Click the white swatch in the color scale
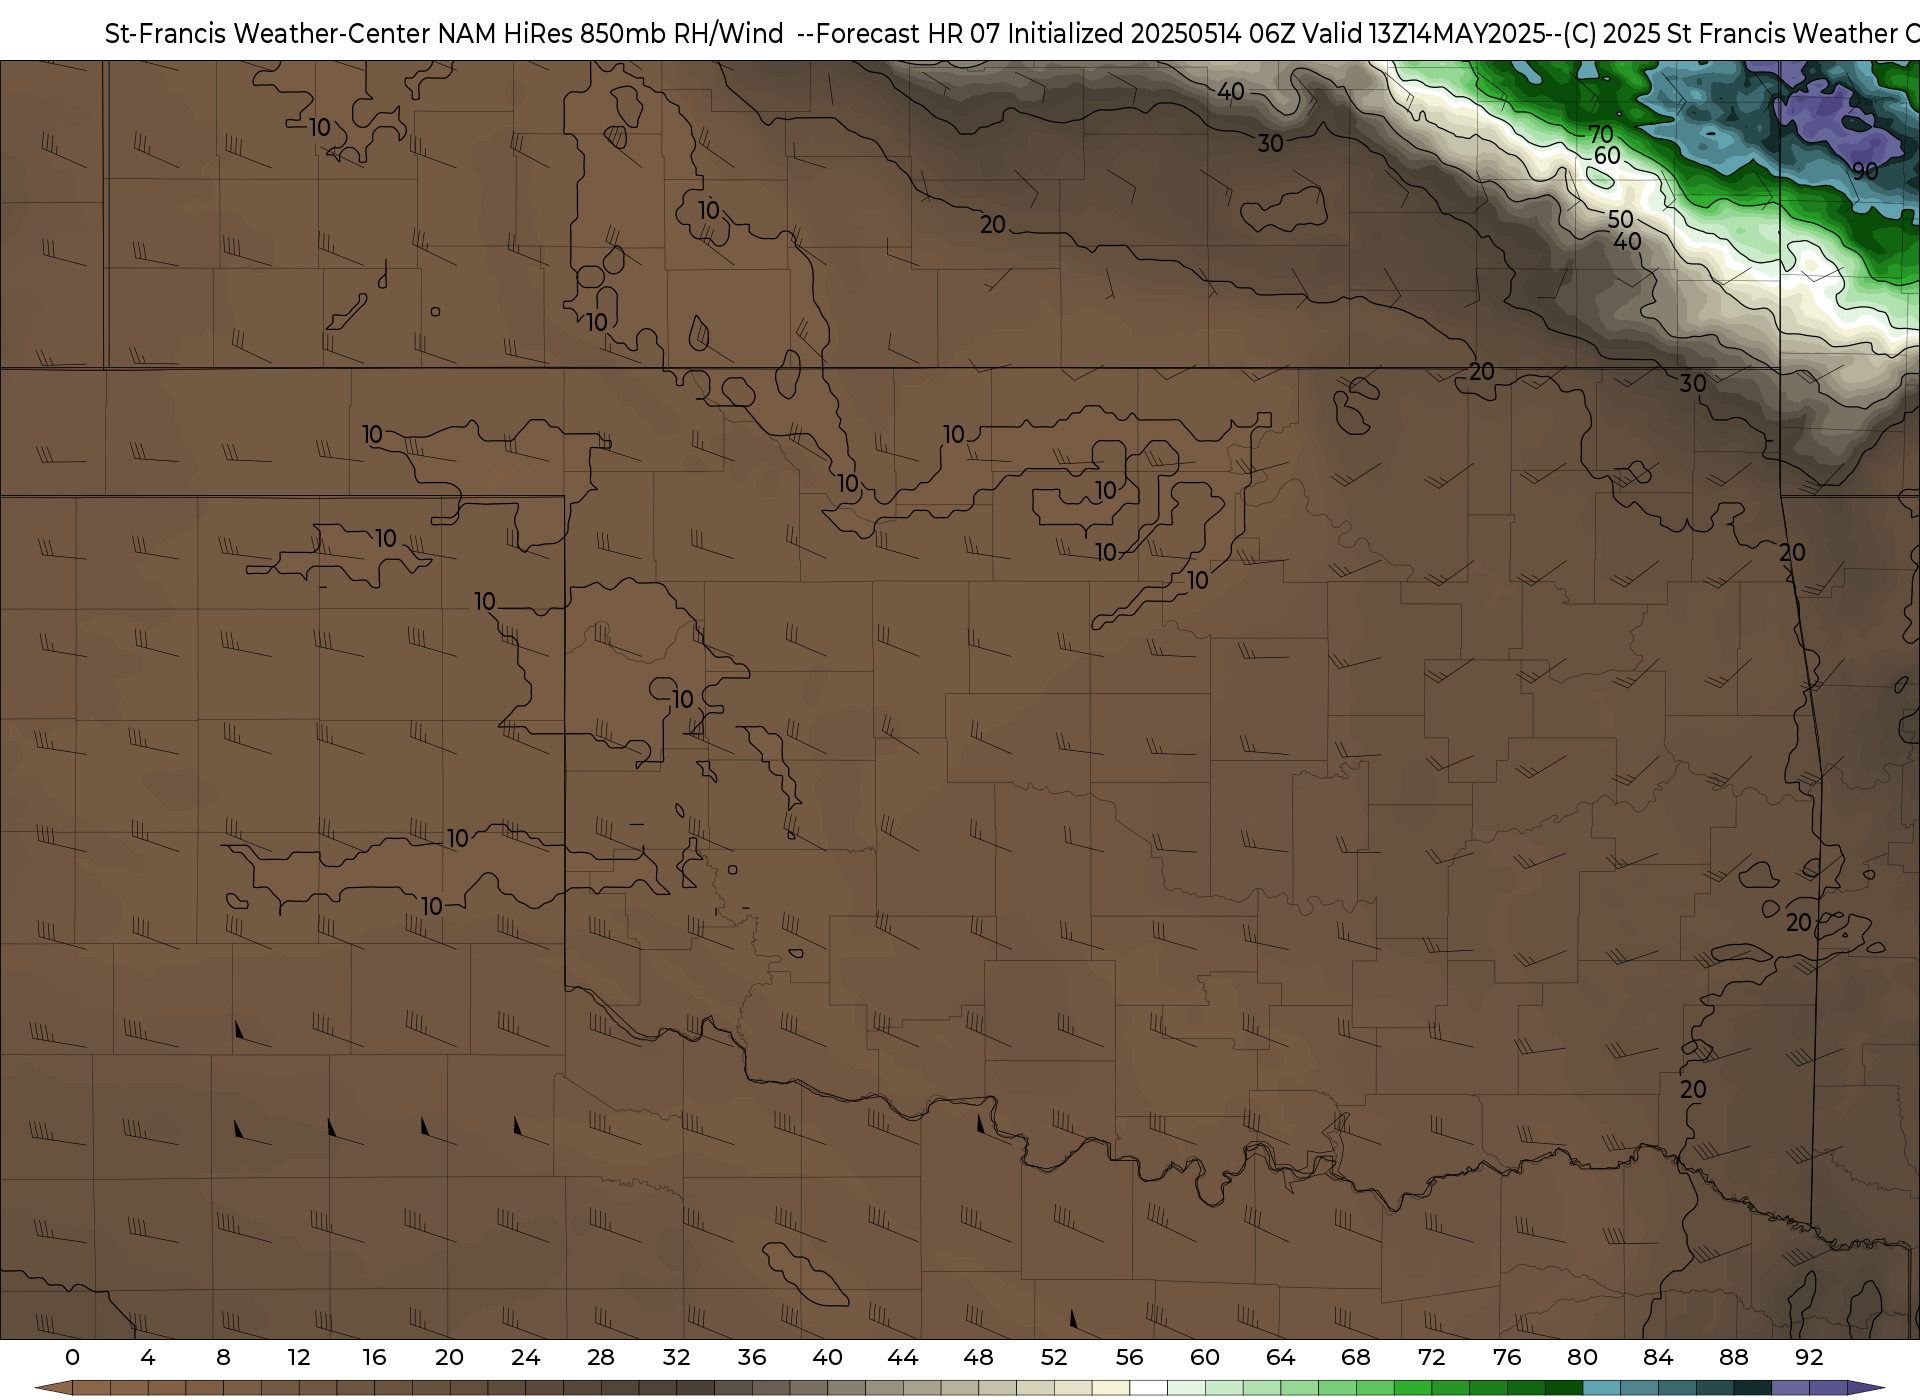The width and height of the screenshot is (1920, 1400). click(1148, 1388)
